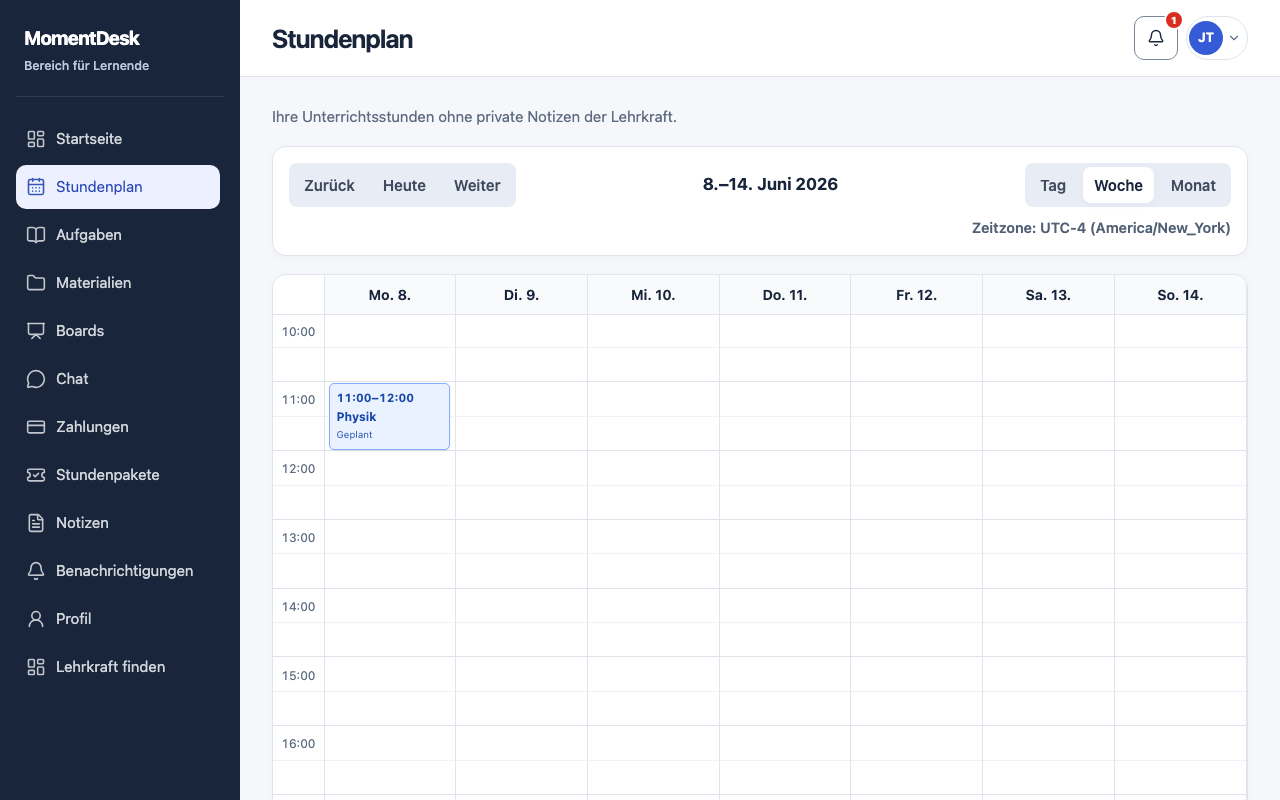Click the Boards presentation icon
This screenshot has width=1280, height=800.
36,331
